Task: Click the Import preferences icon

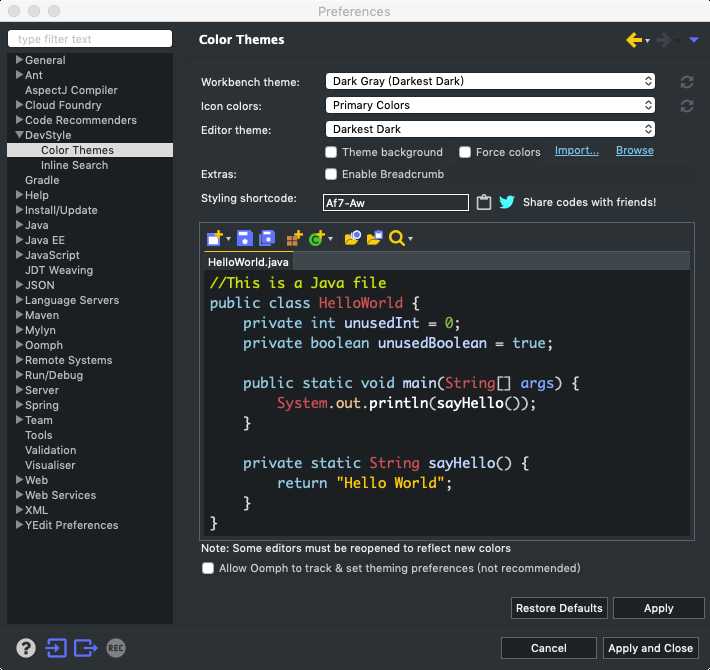Action: (x=56, y=648)
